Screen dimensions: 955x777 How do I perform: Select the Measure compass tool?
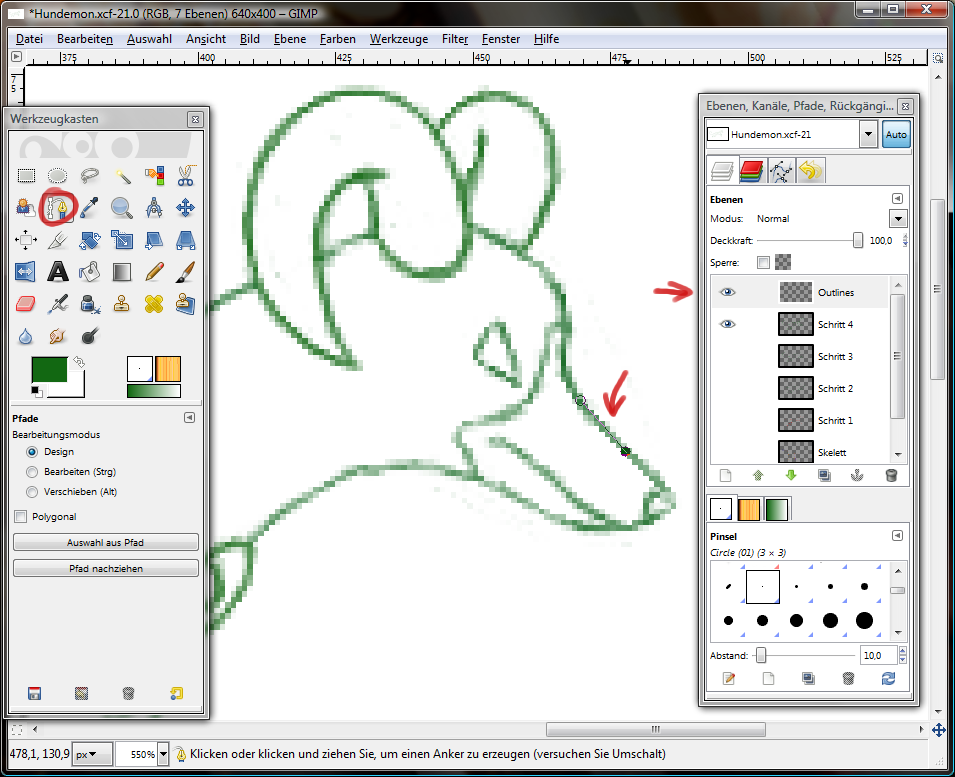[154, 208]
